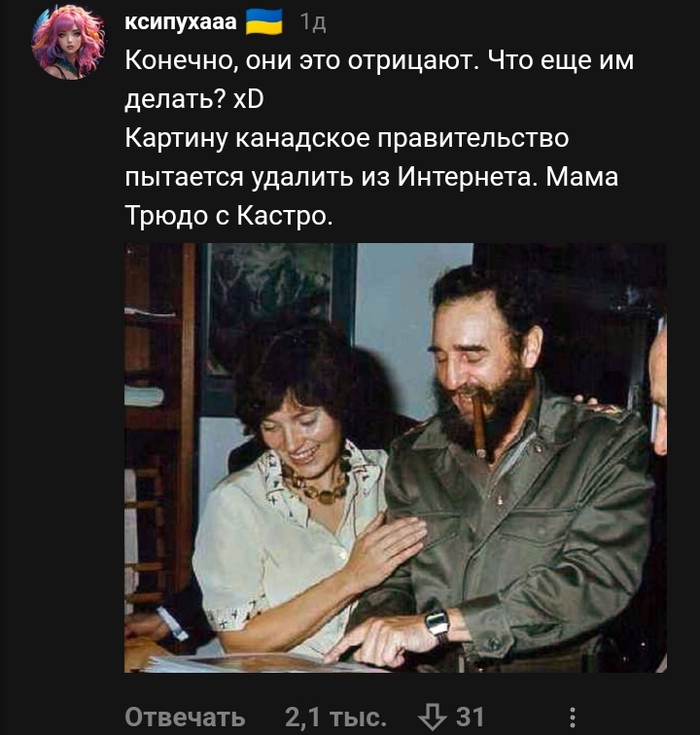Click the 1д comment timestamp
The image size is (700, 735).
coord(313,22)
